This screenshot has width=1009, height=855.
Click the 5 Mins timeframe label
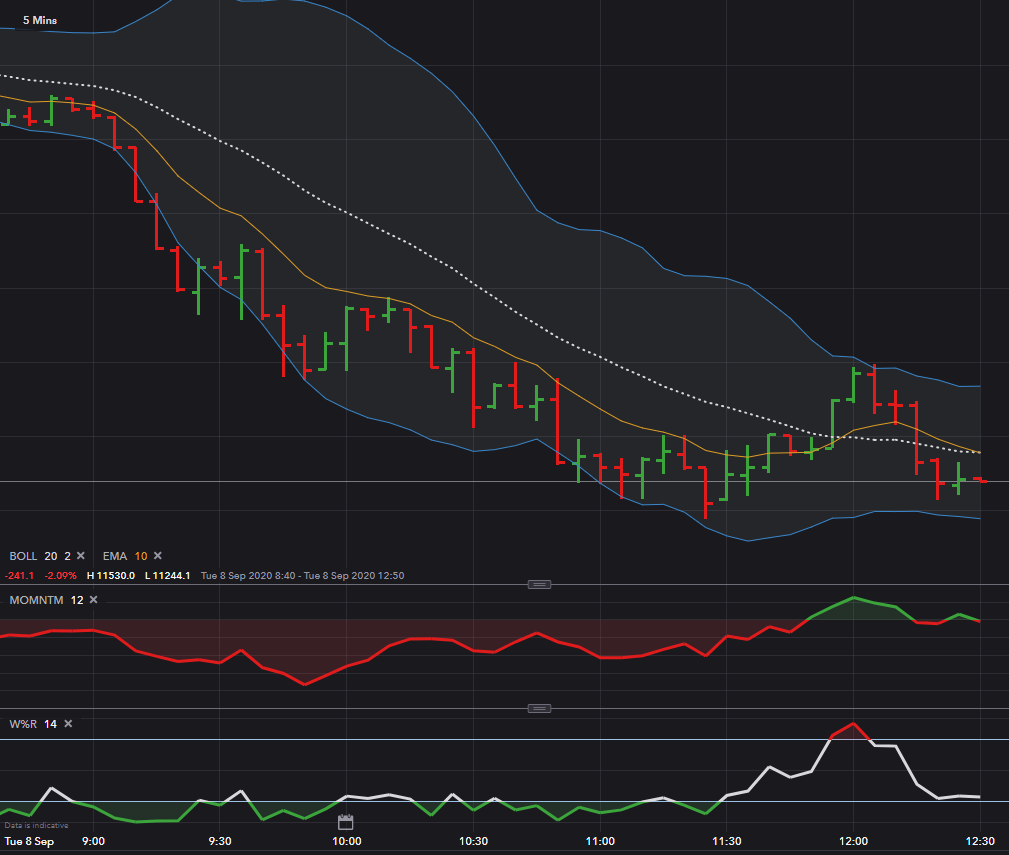coord(40,21)
